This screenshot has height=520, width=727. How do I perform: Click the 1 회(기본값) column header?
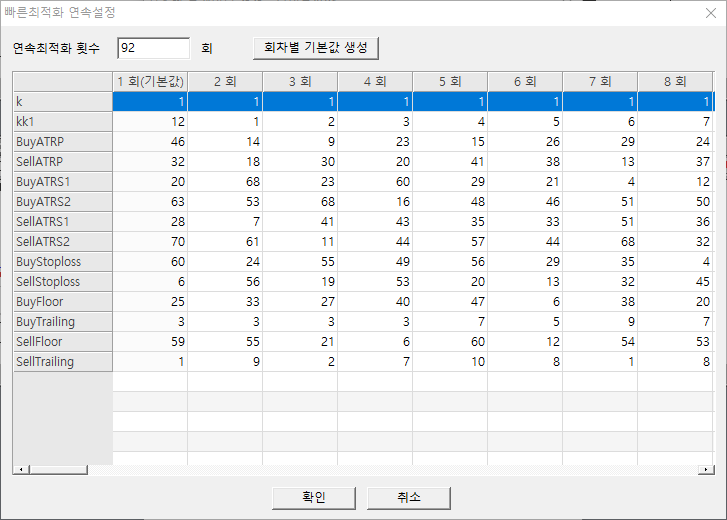pyautogui.click(x=150, y=81)
